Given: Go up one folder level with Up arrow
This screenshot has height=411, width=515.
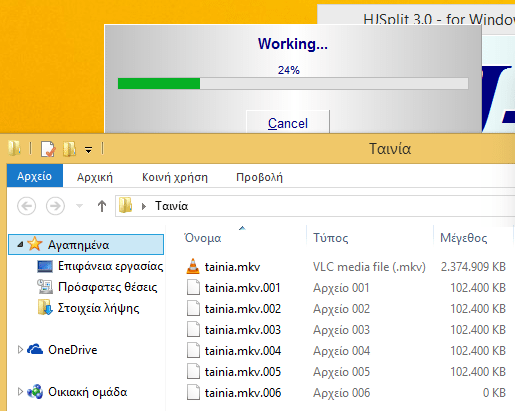Looking at the screenshot, I should (102, 206).
